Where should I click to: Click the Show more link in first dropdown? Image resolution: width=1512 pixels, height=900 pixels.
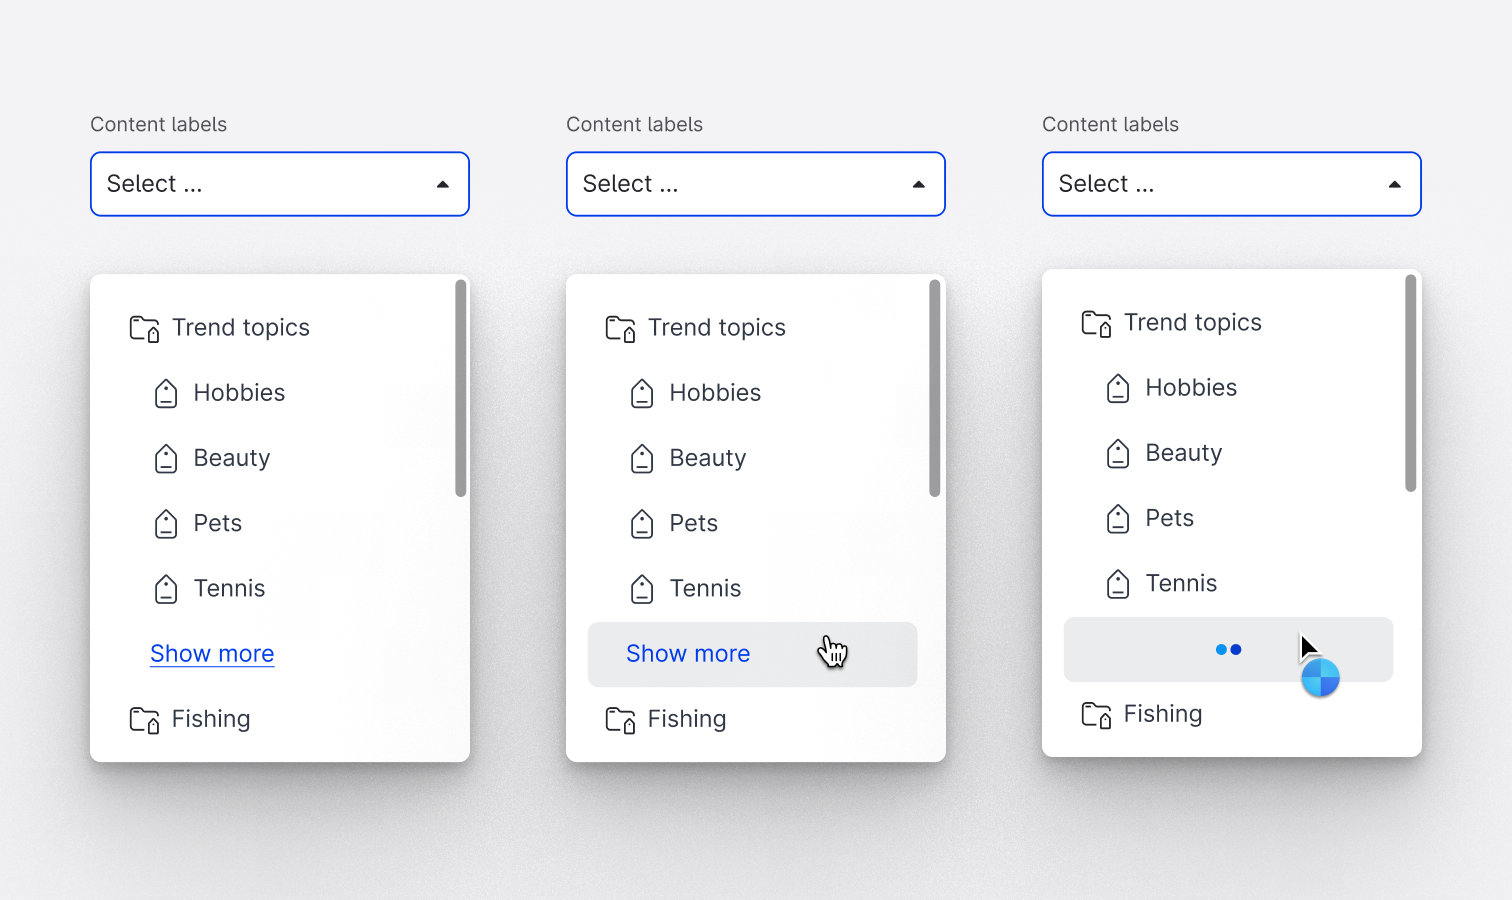(212, 653)
